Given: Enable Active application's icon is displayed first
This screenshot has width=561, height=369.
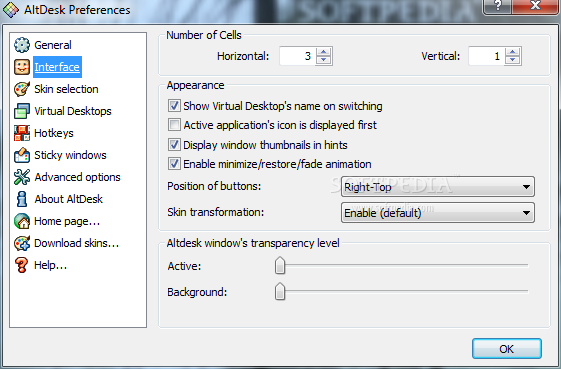Looking at the screenshot, I should coord(174,125).
